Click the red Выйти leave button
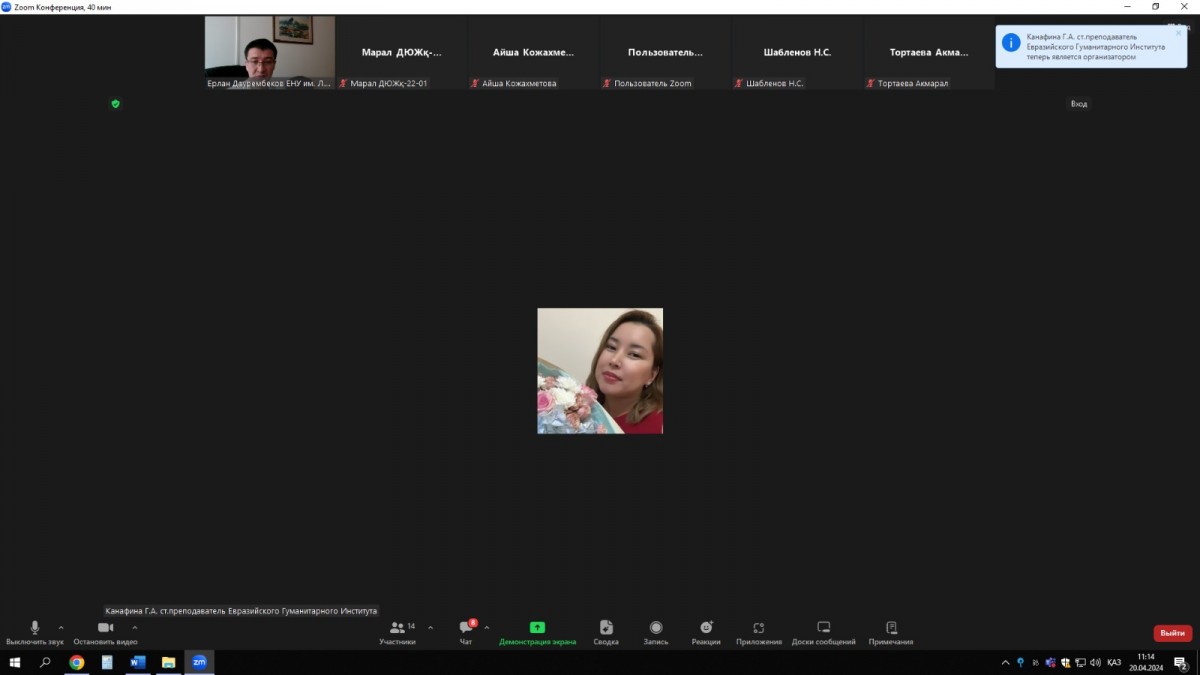 tap(1172, 633)
